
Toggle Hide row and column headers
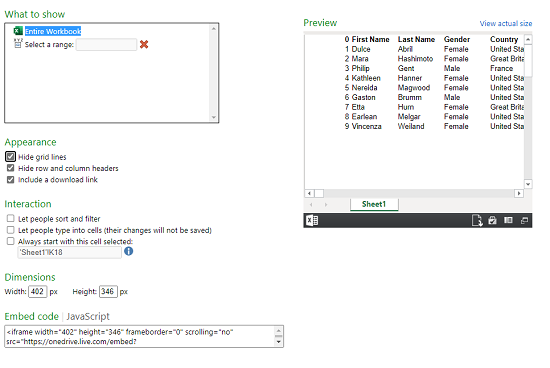(x=11, y=168)
